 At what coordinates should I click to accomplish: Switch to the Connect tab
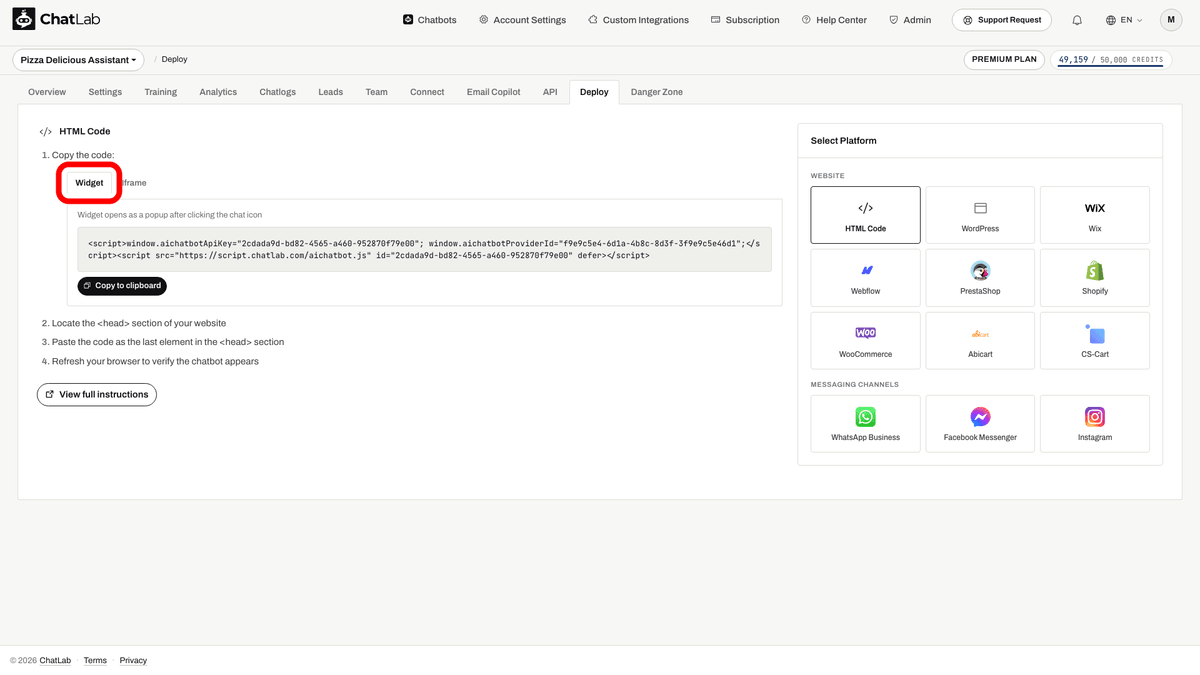click(x=427, y=92)
